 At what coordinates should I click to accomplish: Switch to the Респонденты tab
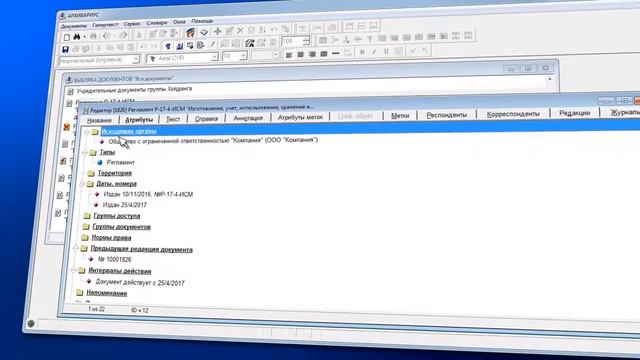coord(447,115)
